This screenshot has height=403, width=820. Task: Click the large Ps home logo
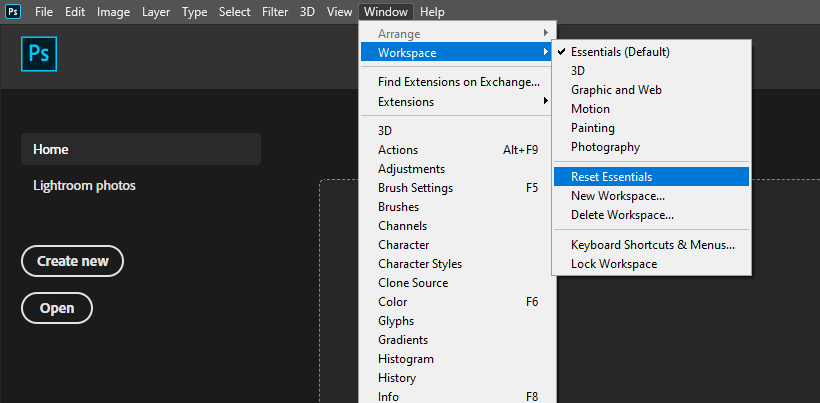coord(39,54)
